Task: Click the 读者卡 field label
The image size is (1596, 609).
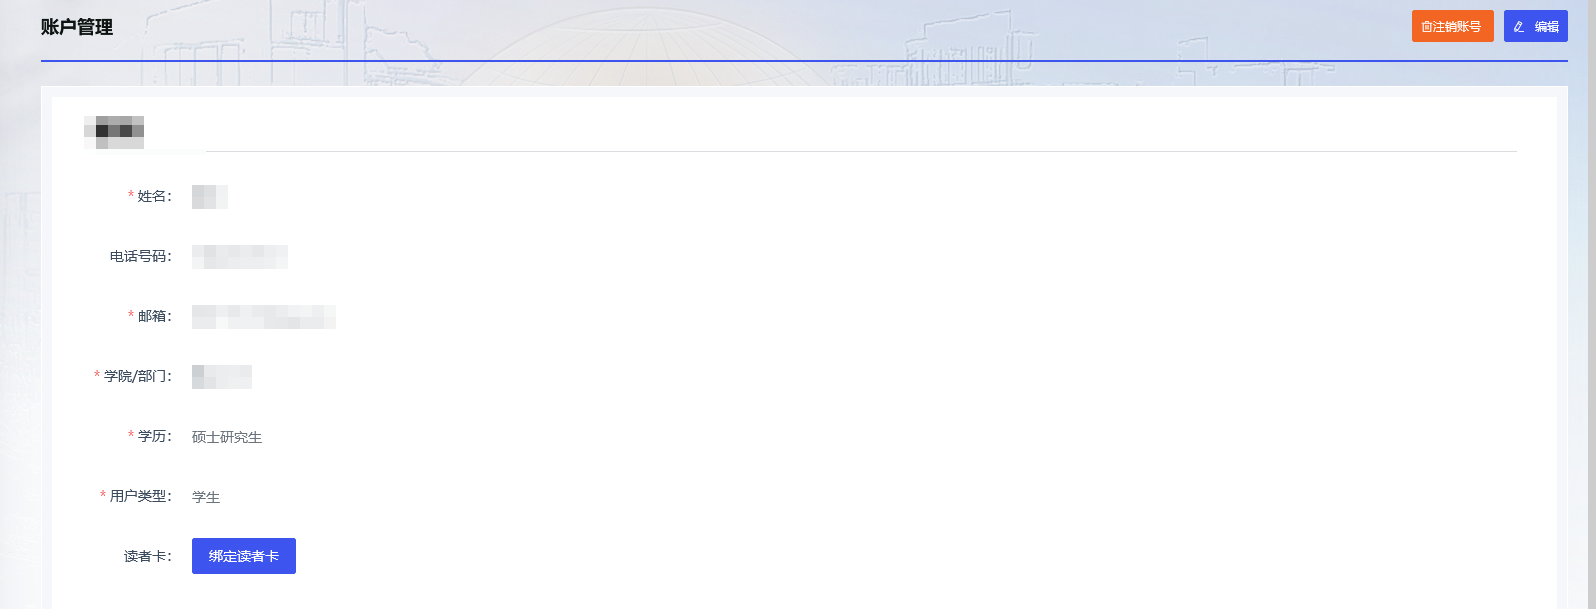Action: coord(148,556)
